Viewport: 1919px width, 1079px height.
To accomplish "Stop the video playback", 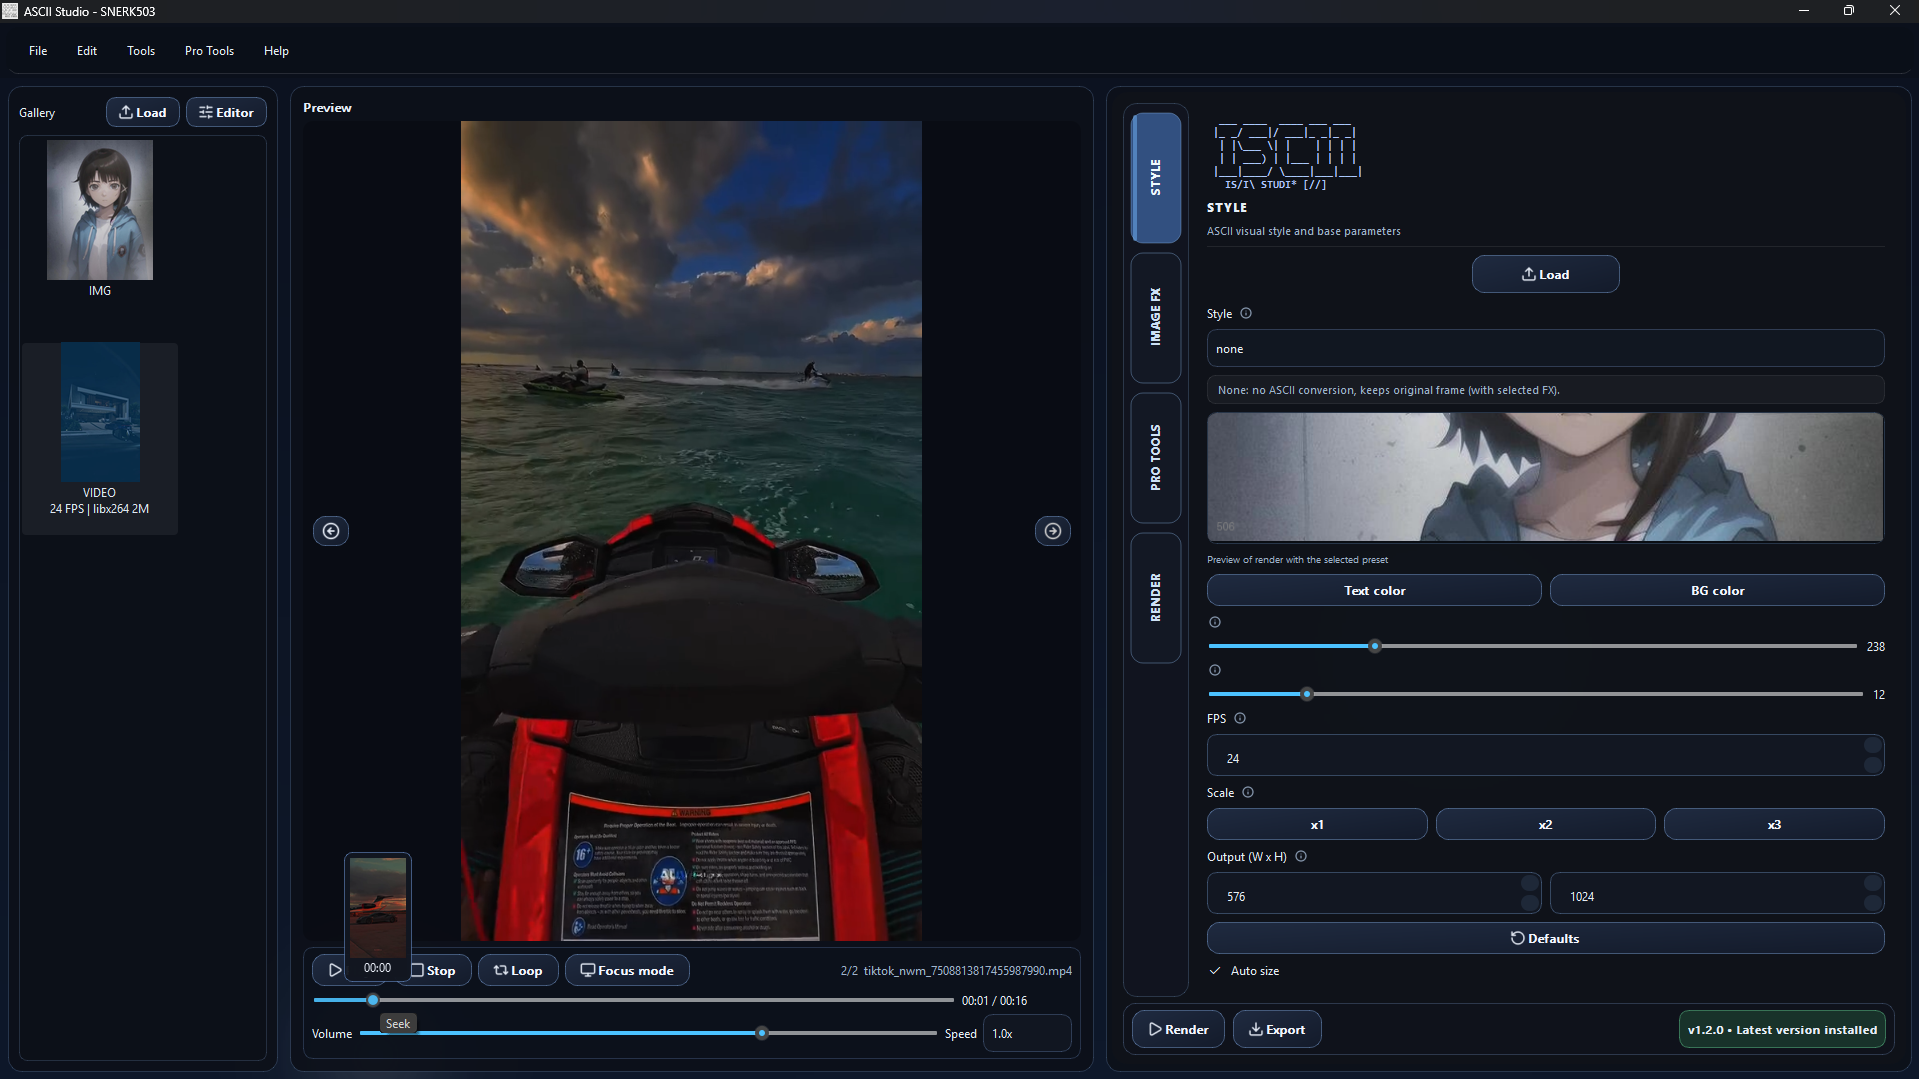I will click(435, 969).
